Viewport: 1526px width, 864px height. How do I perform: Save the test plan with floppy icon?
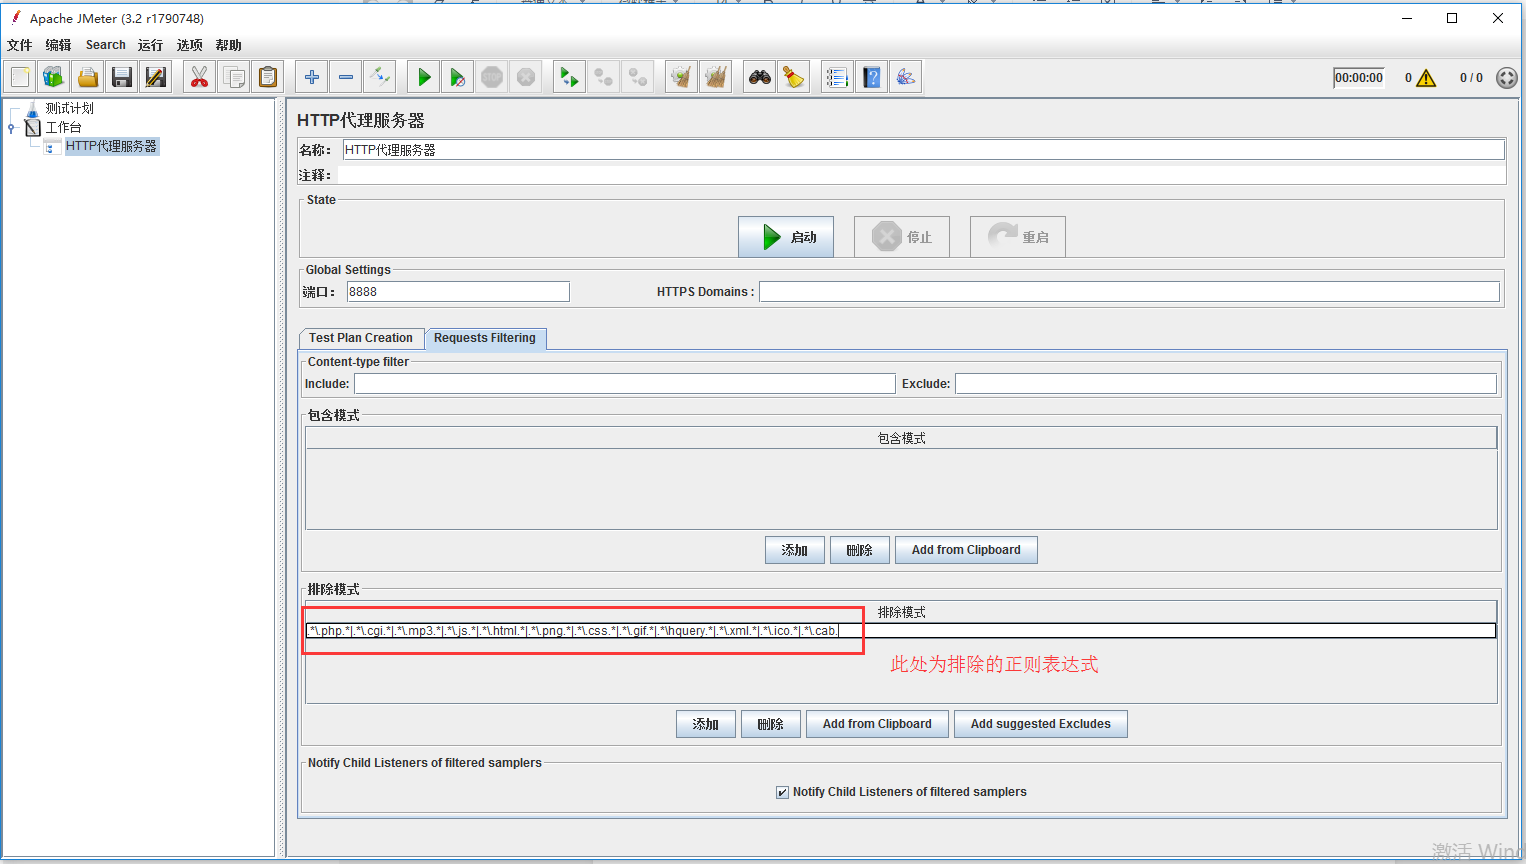click(122, 77)
